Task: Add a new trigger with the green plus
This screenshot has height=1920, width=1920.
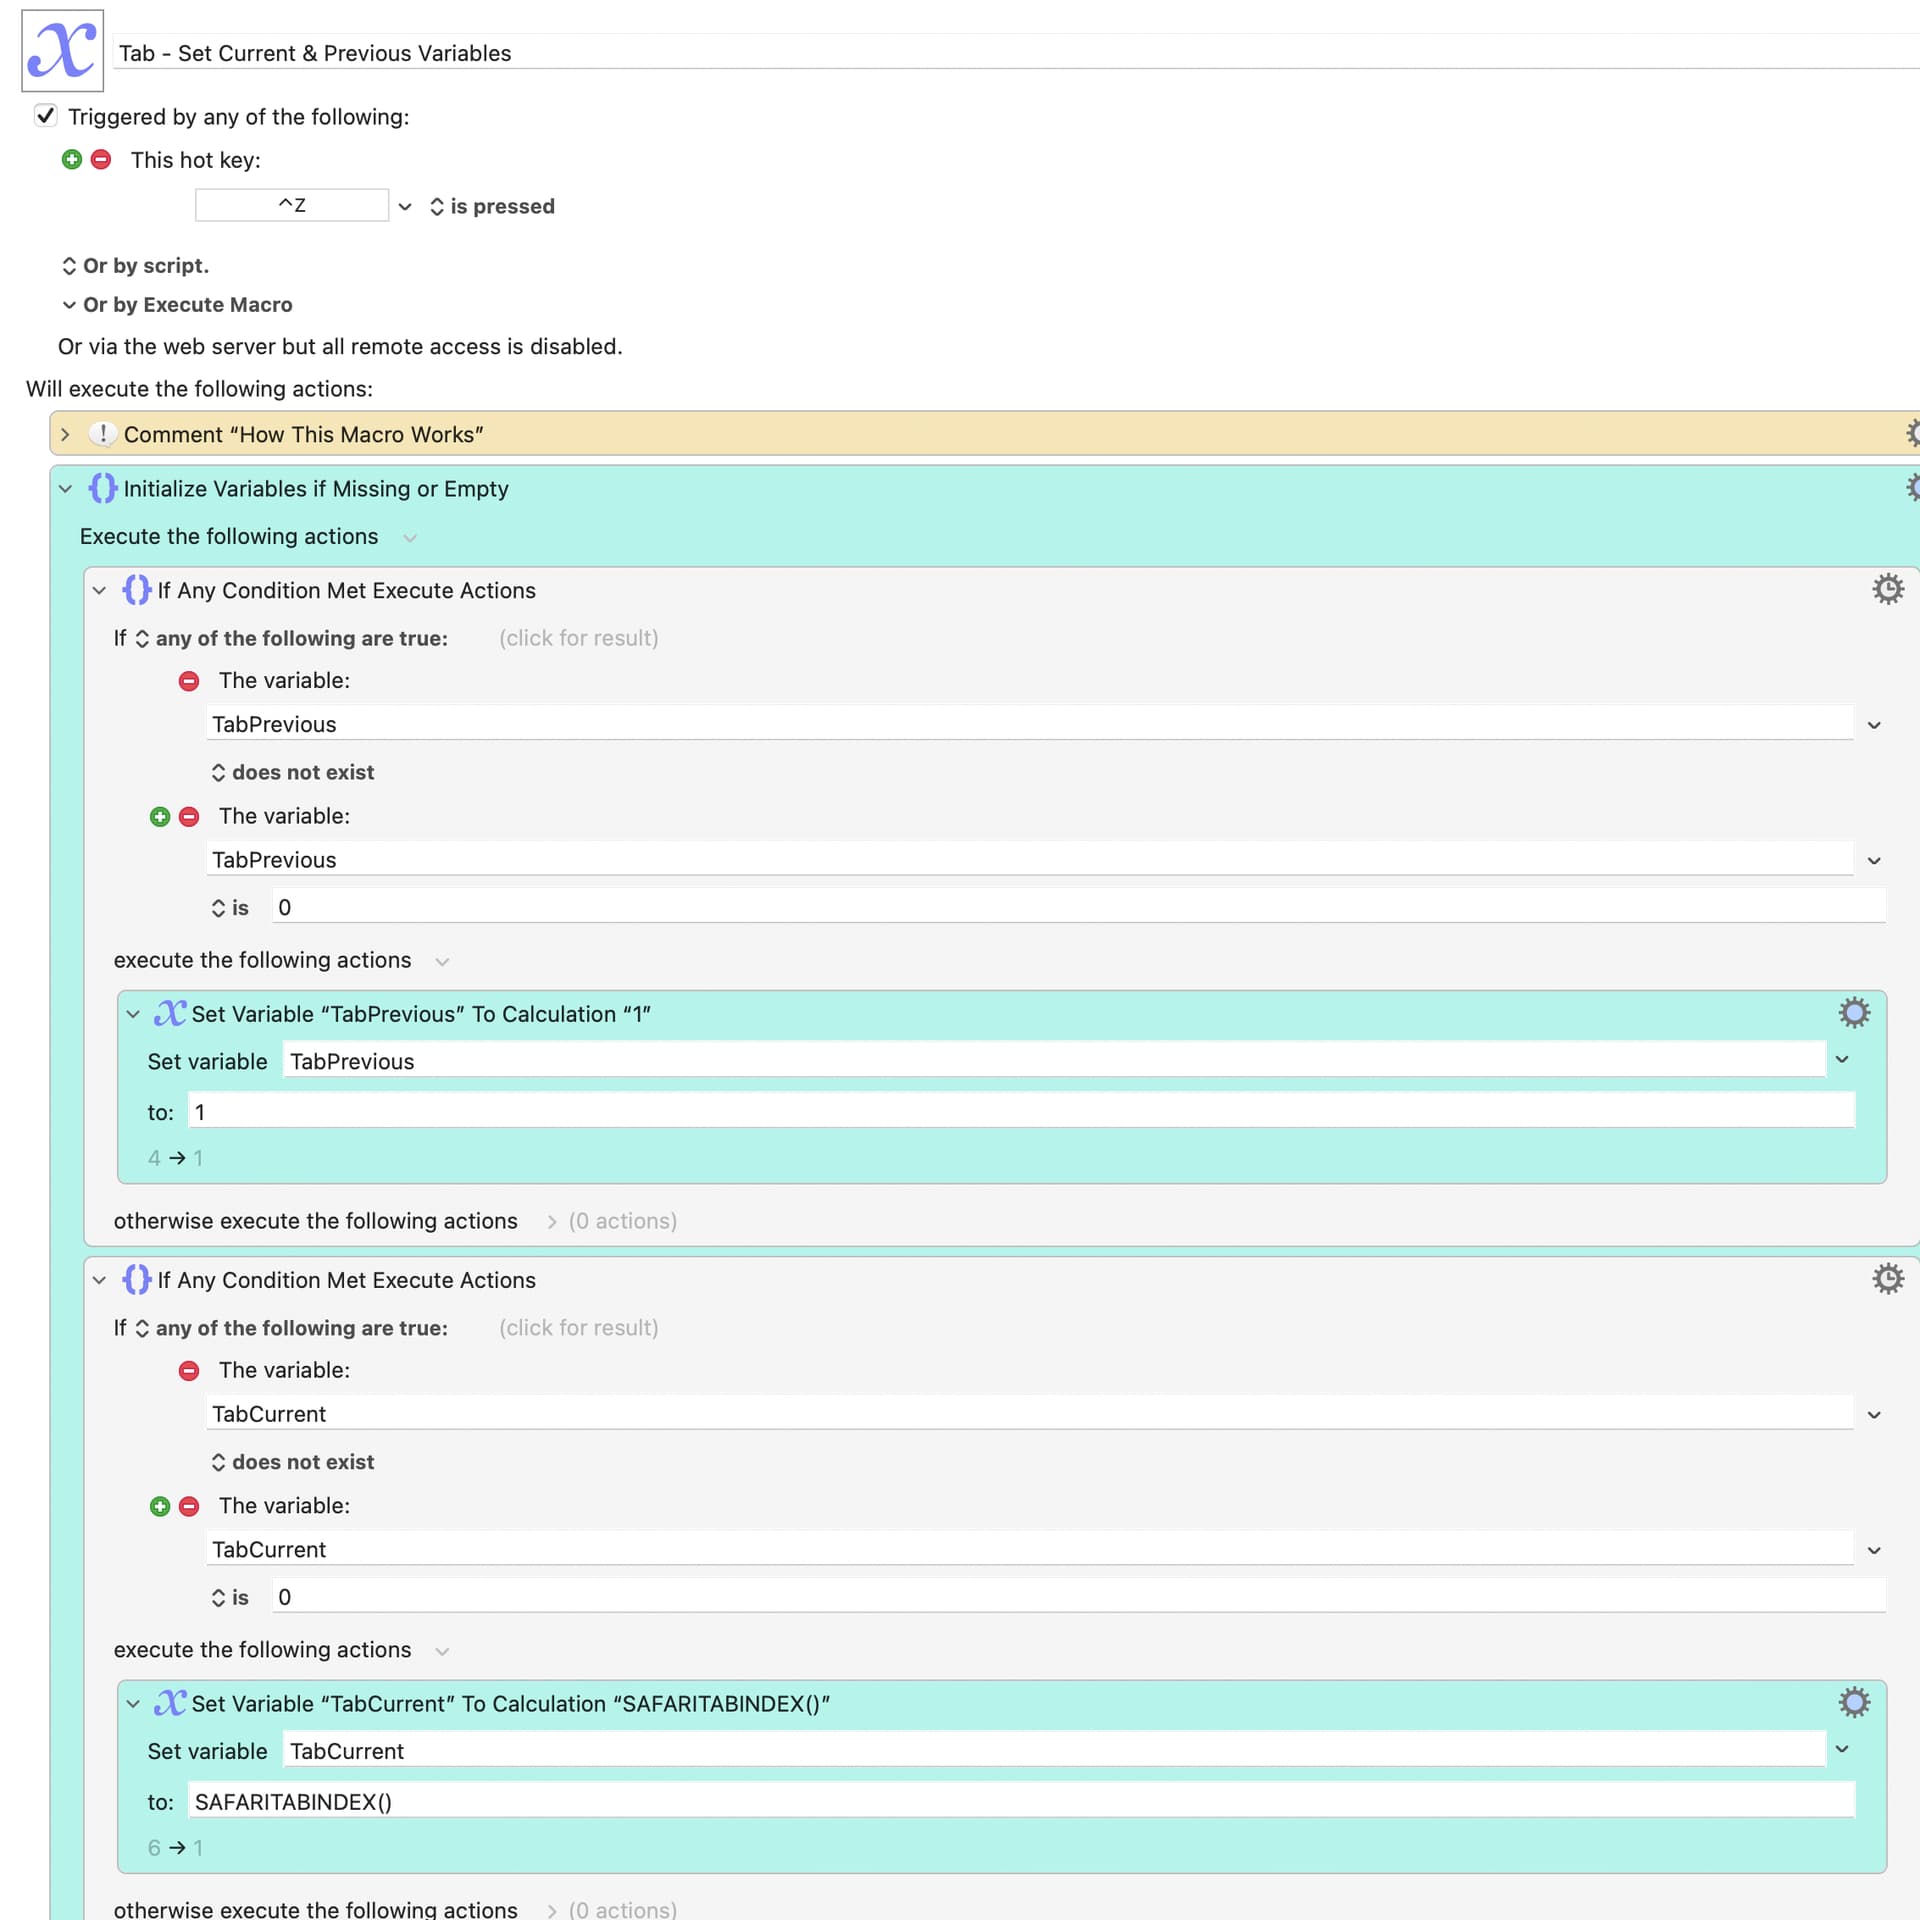Action: click(x=72, y=160)
